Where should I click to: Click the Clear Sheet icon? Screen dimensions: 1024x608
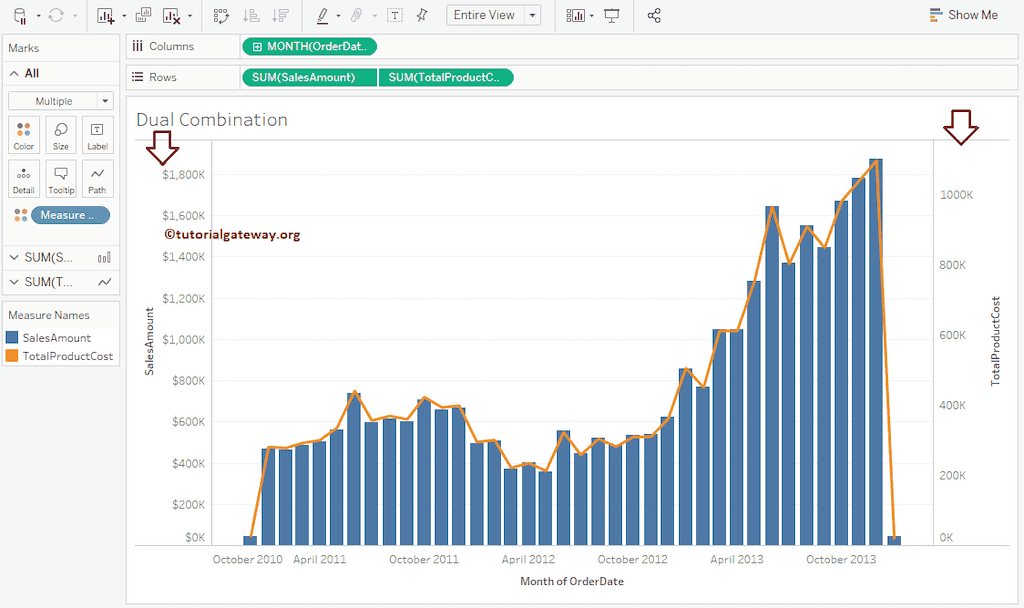click(171, 15)
